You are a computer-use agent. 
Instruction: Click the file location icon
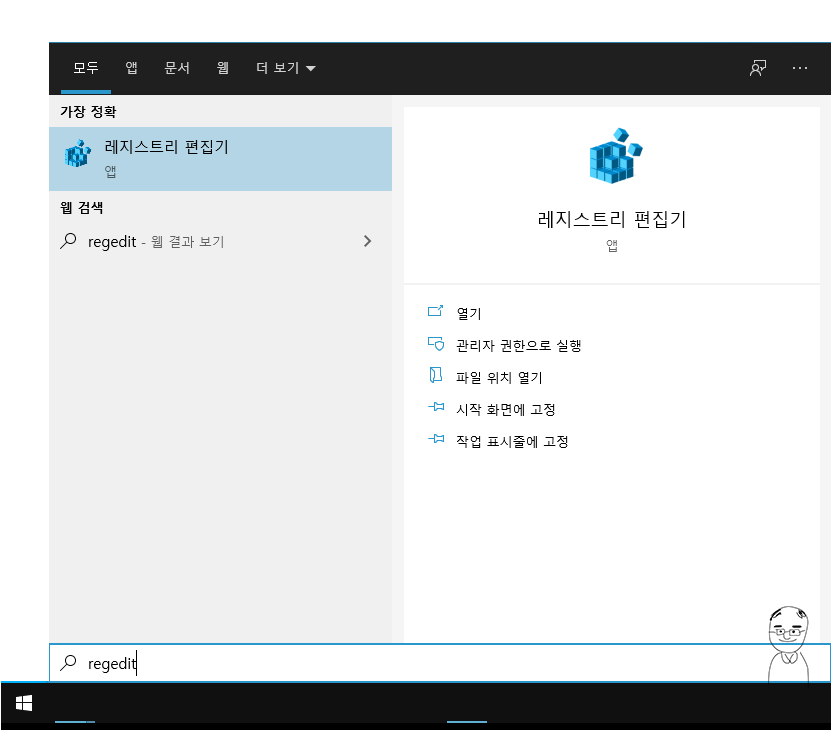(436, 375)
